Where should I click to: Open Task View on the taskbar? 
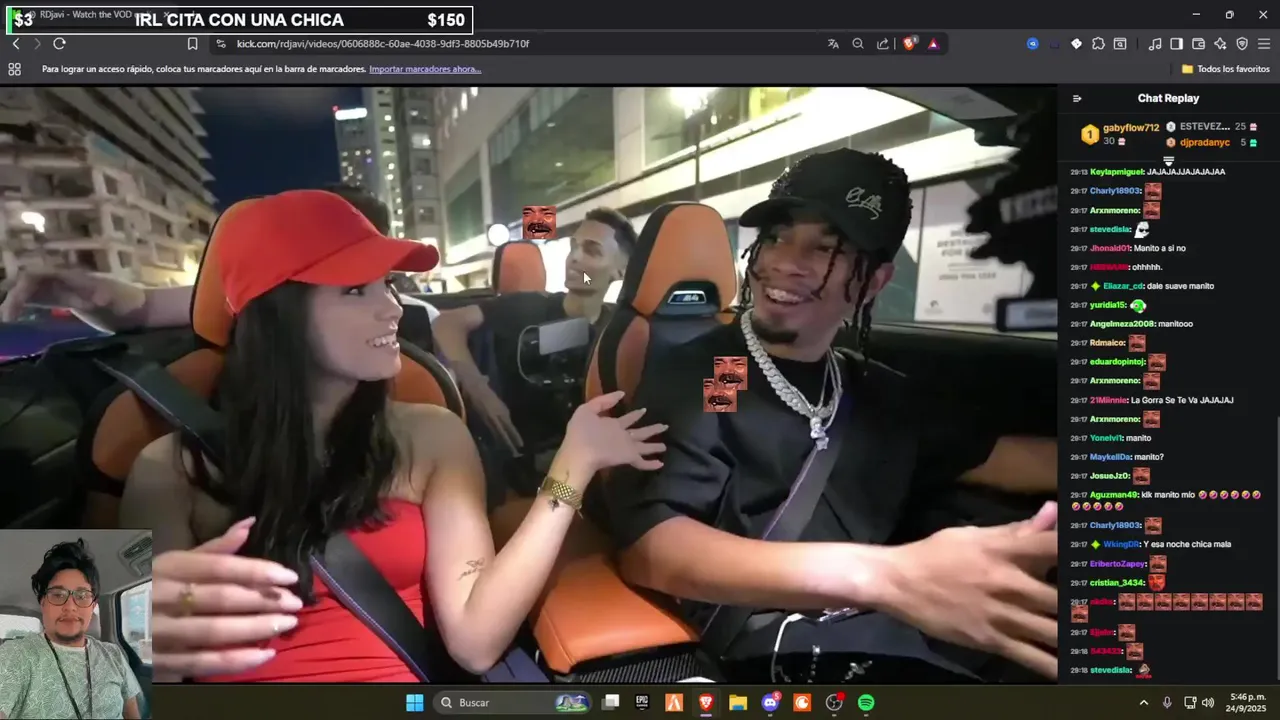coord(610,703)
